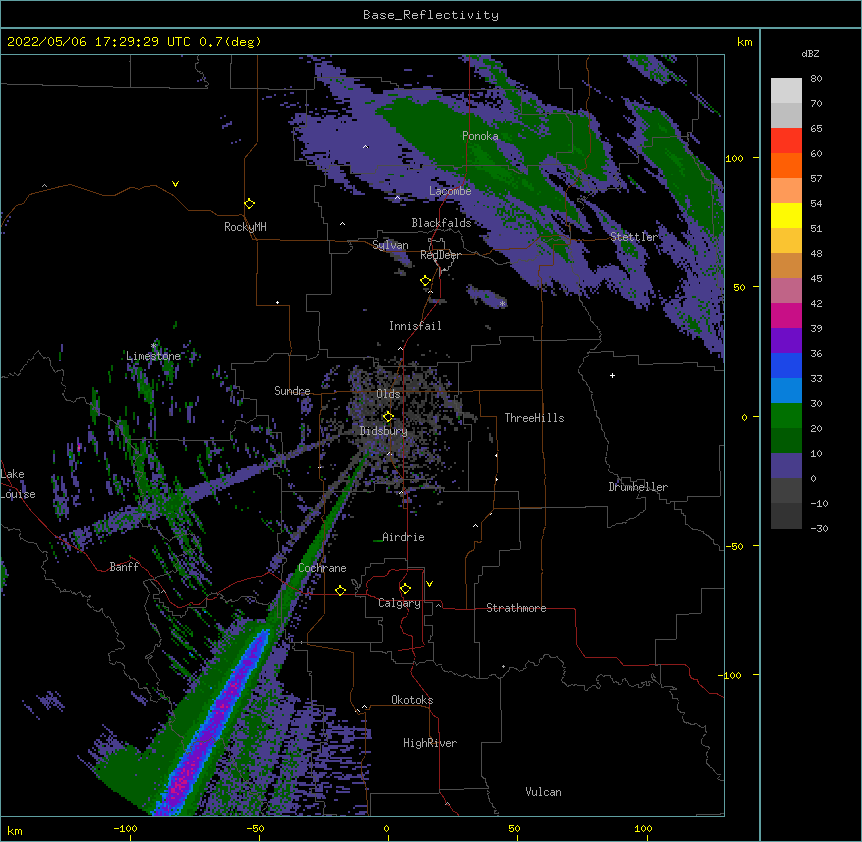Click the yellow v marker northeast of Calgary
The width and height of the screenshot is (862, 842).
coord(429,584)
